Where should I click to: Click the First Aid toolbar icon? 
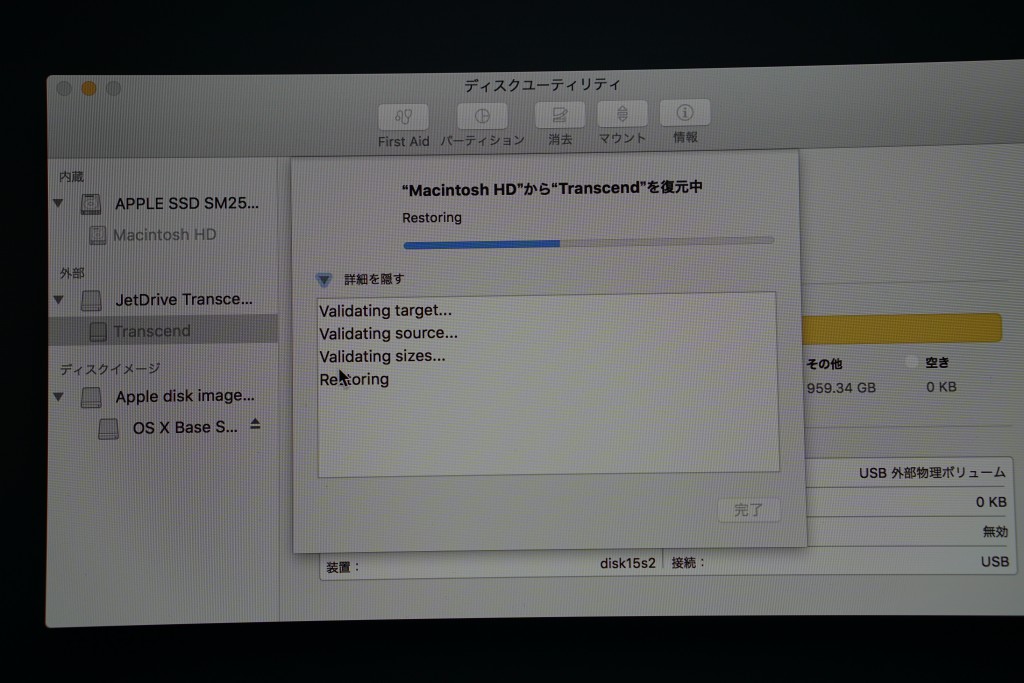[403, 117]
